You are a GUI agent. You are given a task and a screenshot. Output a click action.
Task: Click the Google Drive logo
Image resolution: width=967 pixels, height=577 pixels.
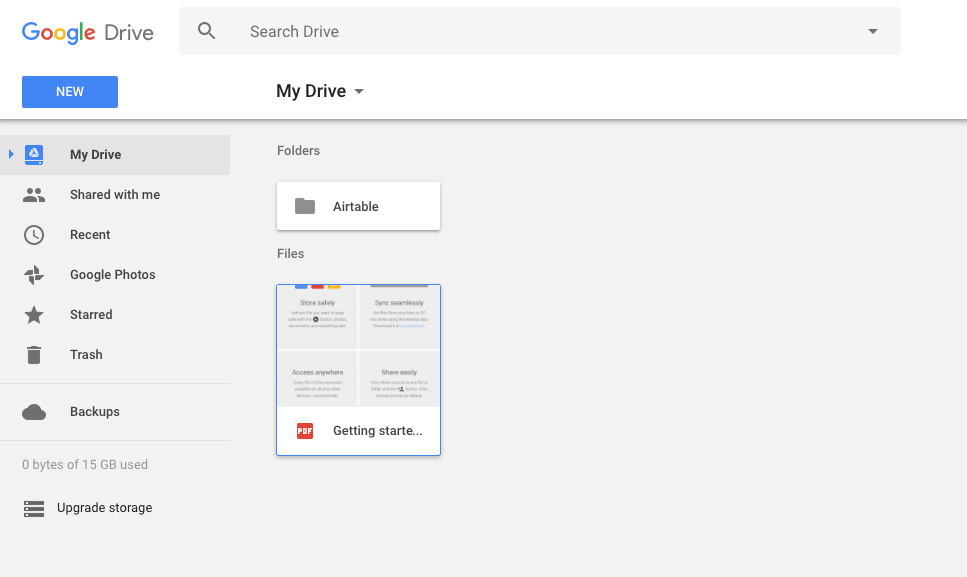[x=88, y=32]
